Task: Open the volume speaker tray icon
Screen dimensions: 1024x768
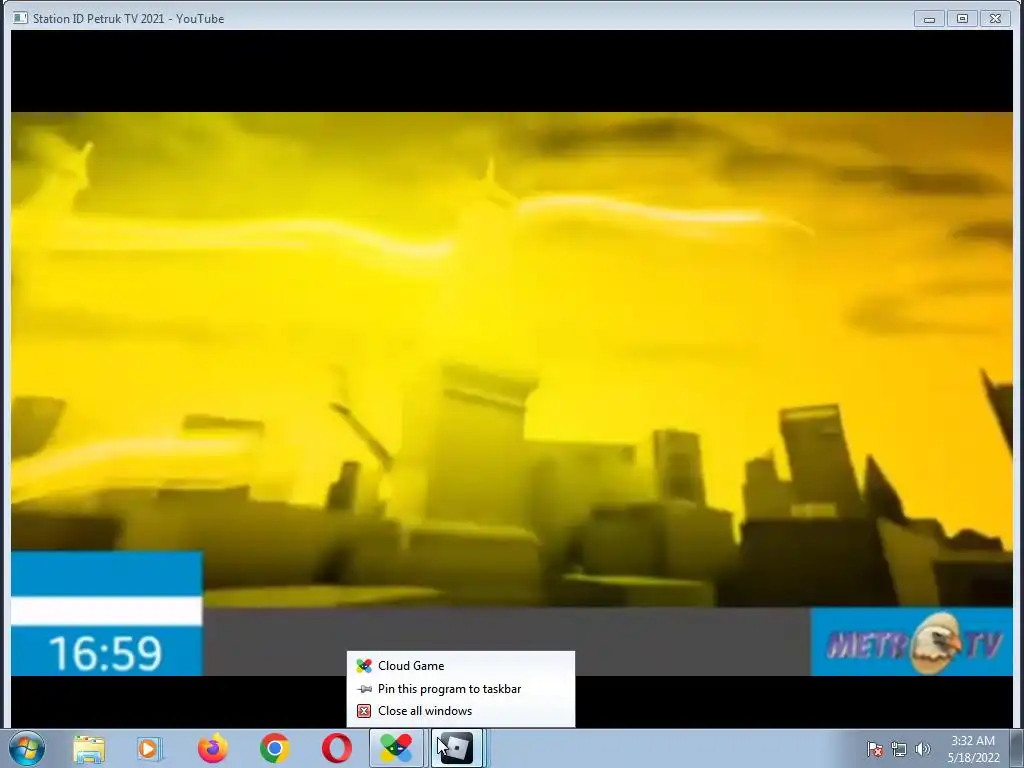Action: point(922,748)
